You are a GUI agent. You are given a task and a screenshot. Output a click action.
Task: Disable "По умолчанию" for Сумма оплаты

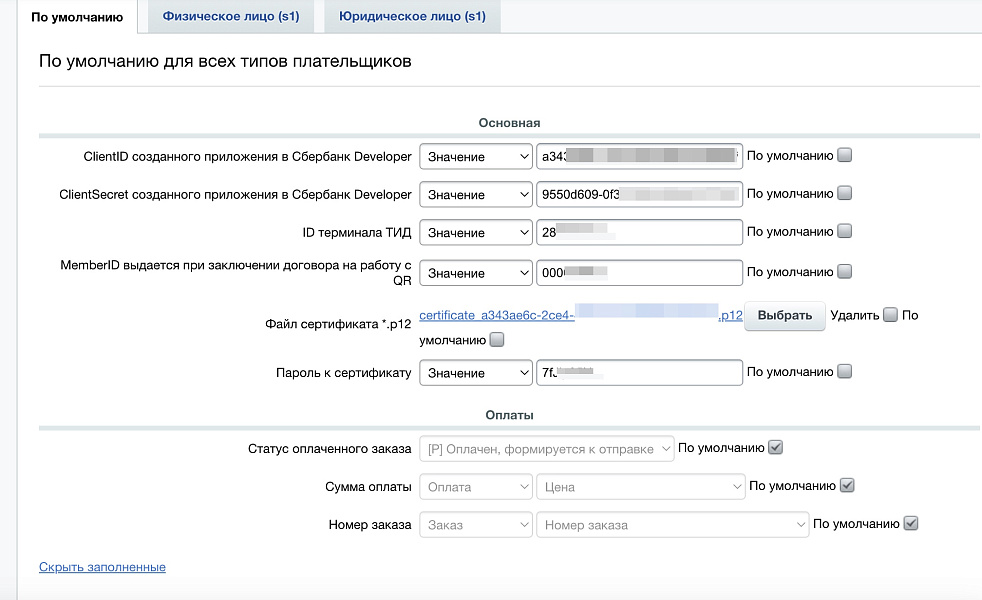(847, 485)
